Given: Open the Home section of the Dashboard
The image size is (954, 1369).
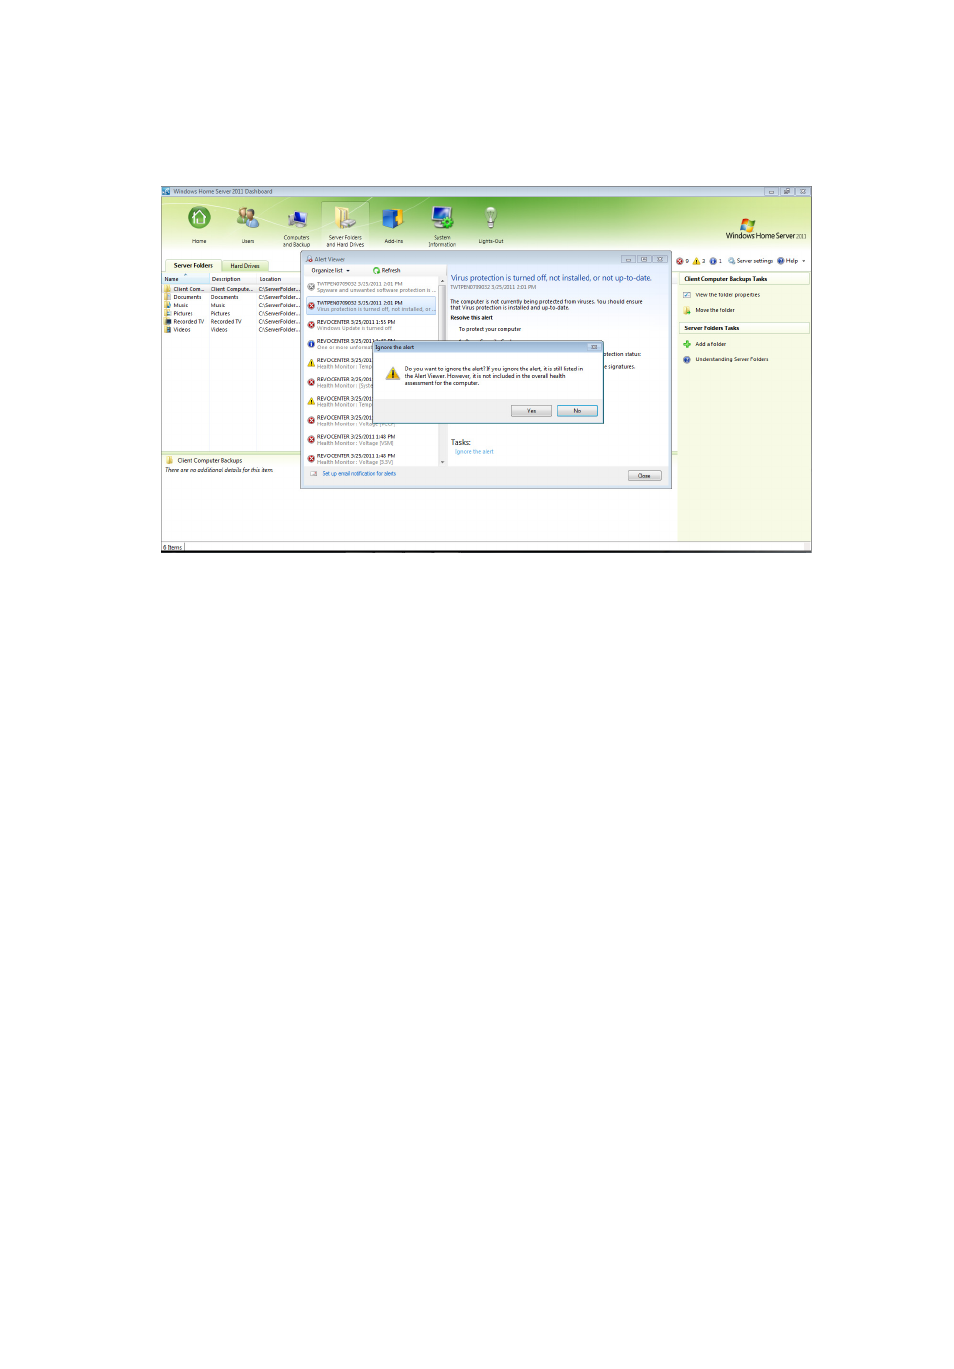Looking at the screenshot, I should (x=199, y=225).
